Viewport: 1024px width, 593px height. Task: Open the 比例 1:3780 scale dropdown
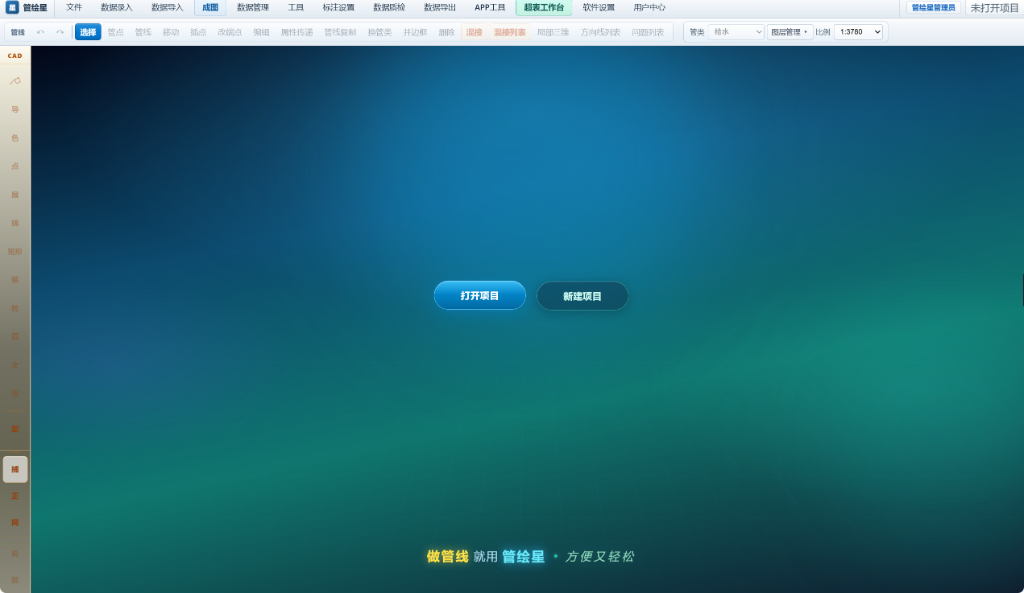(858, 32)
